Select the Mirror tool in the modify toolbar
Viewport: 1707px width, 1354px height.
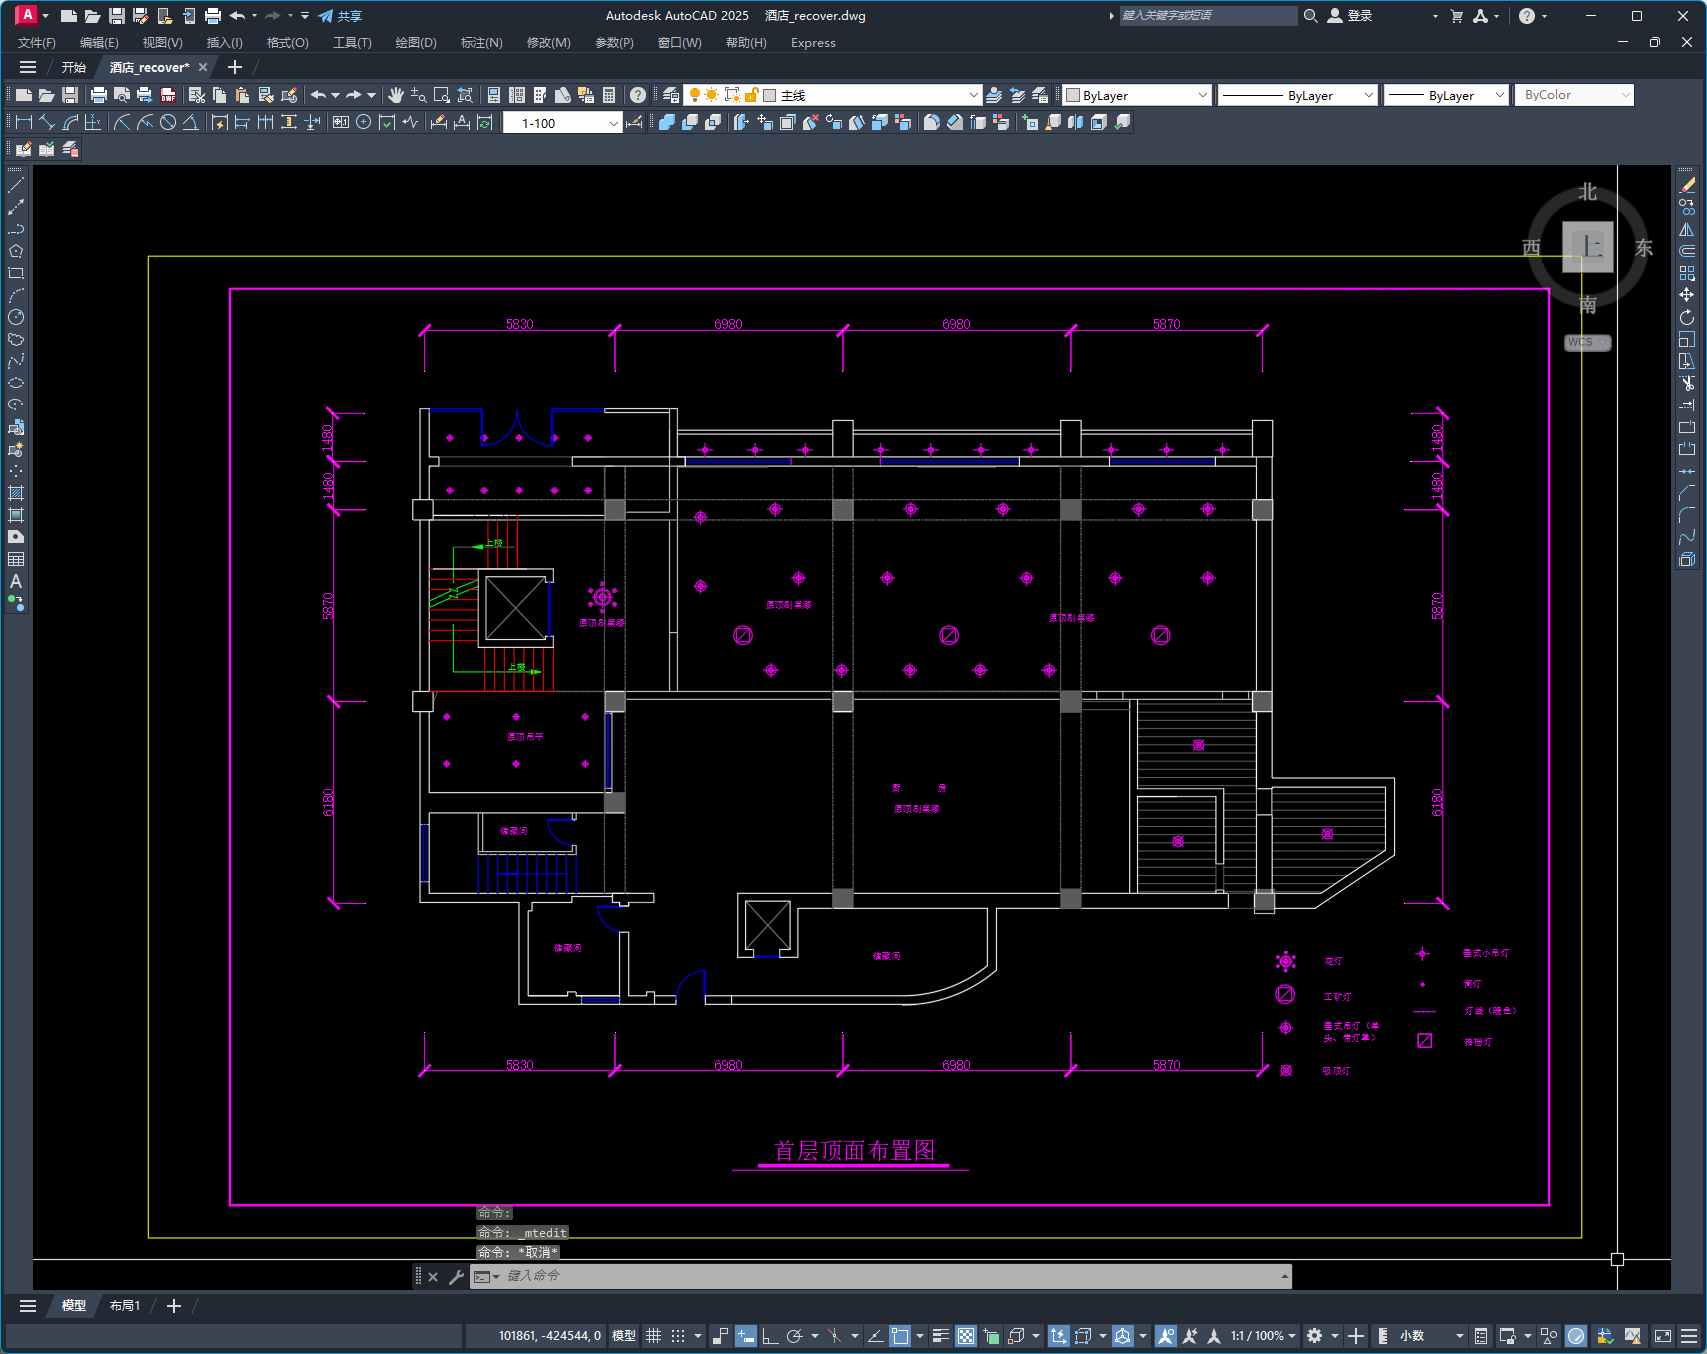[1687, 229]
